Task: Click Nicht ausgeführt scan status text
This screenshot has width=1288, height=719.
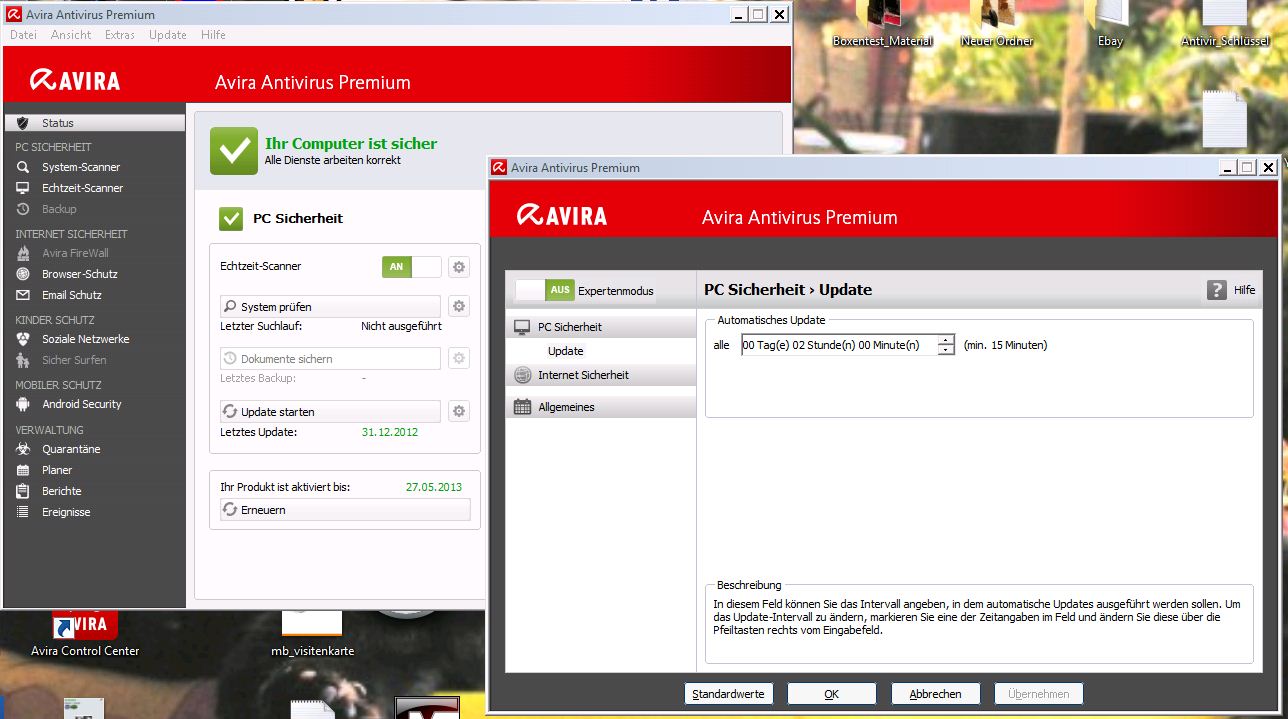Action: point(401,326)
